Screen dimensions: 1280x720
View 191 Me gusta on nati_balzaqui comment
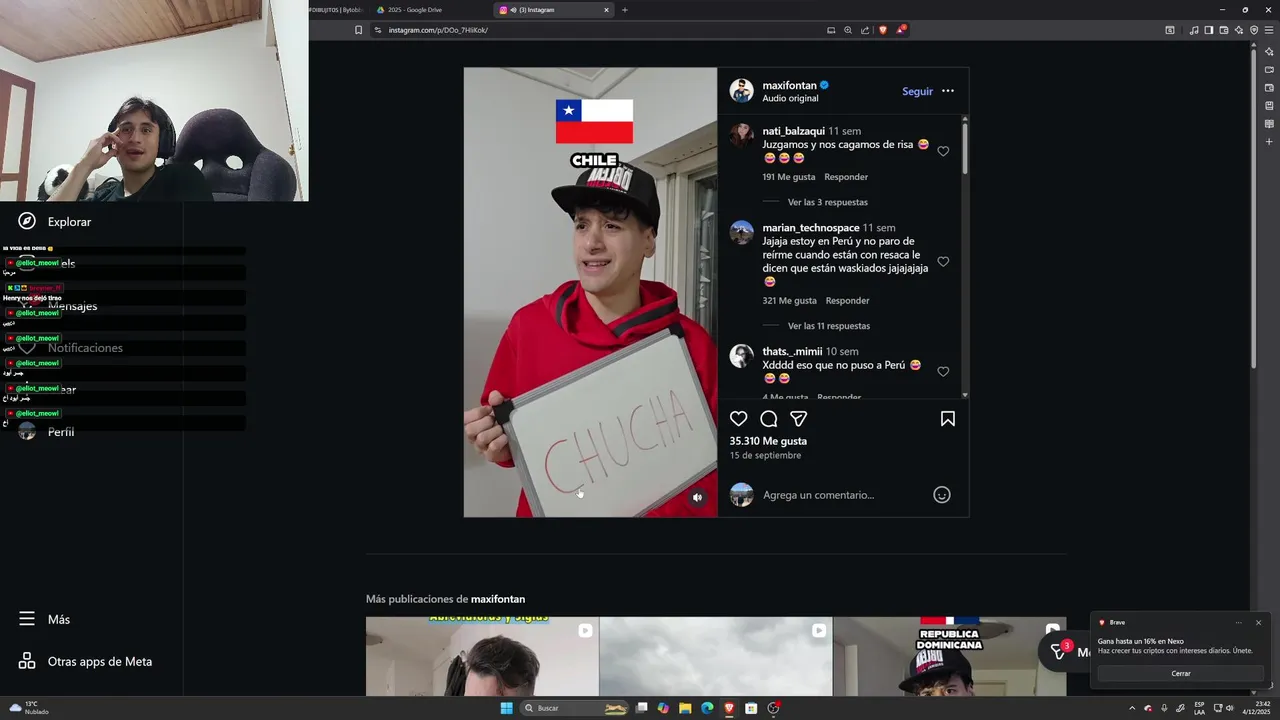788,177
